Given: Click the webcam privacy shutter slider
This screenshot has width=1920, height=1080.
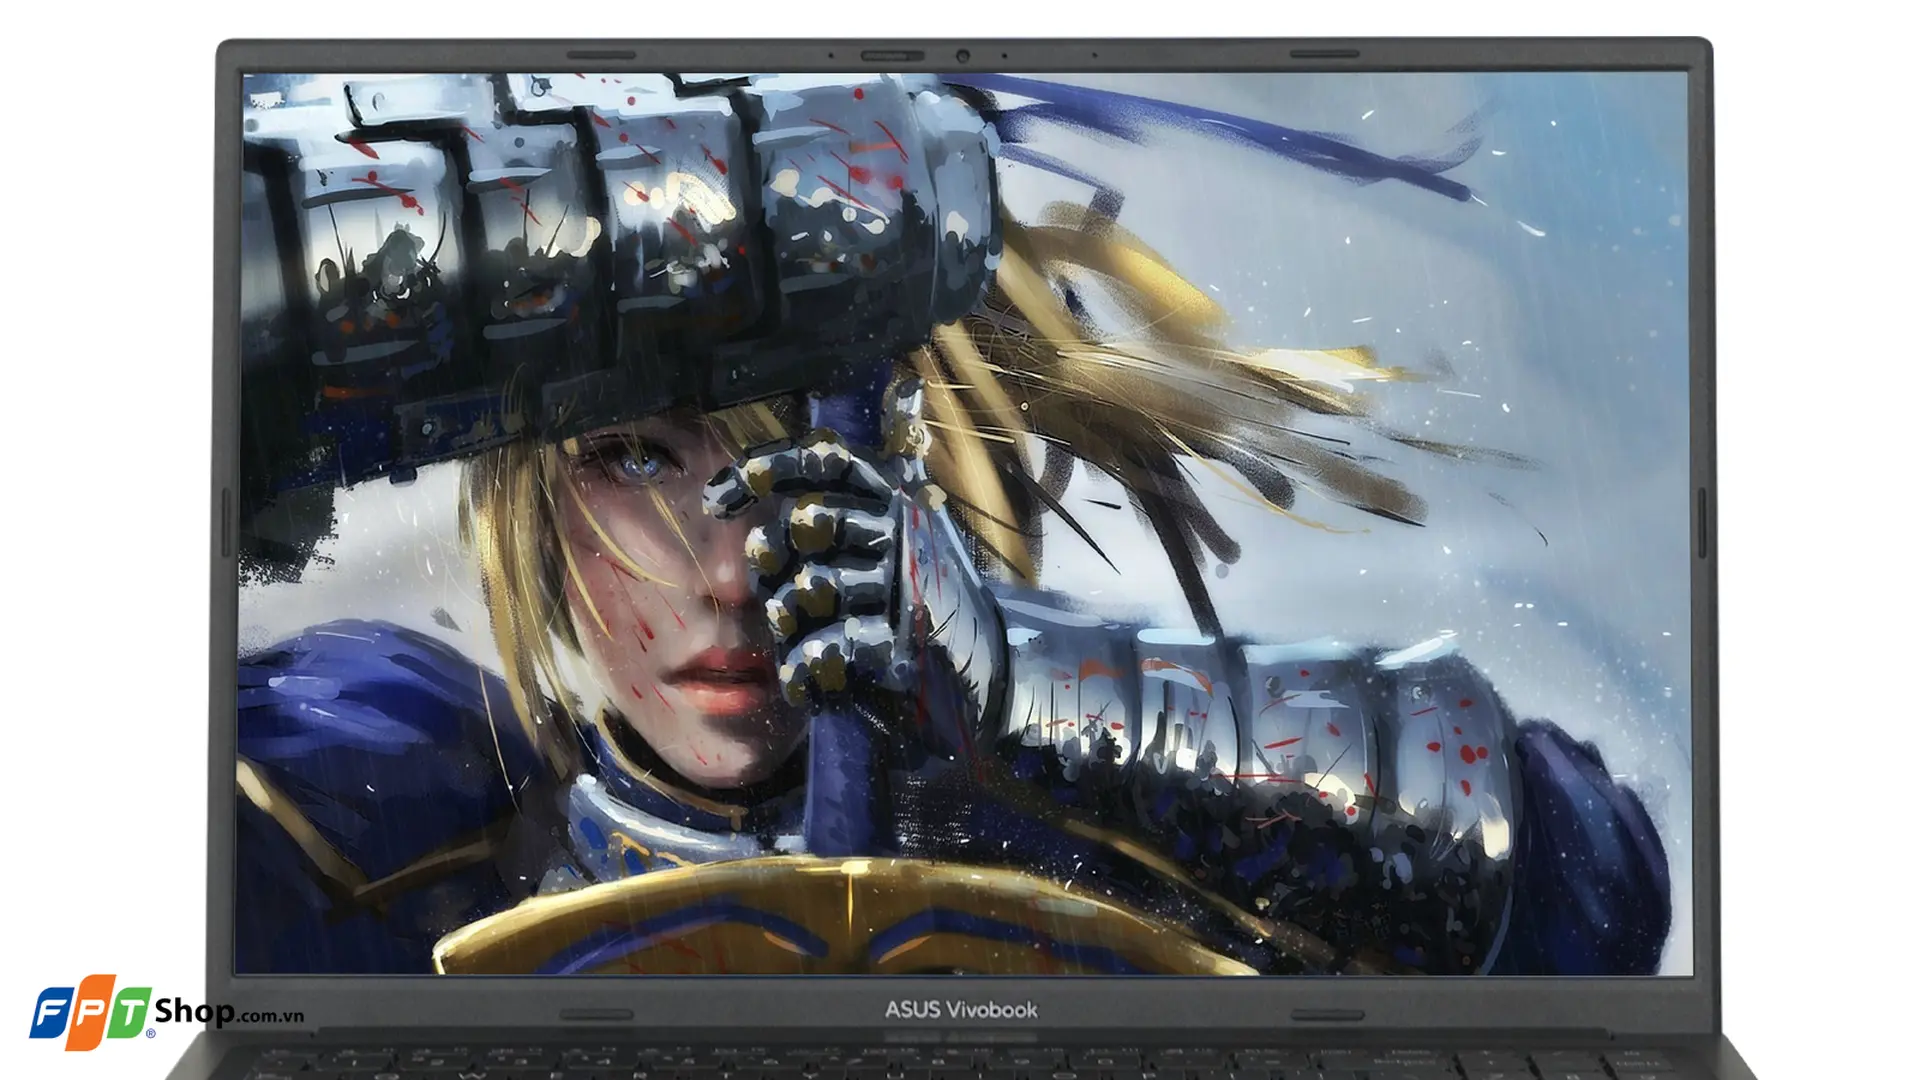Looking at the screenshot, I should (x=892, y=55).
